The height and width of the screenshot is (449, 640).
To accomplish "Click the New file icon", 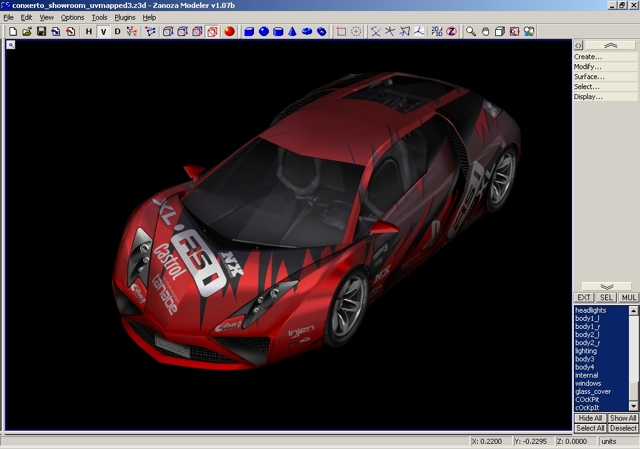I will click(12, 31).
